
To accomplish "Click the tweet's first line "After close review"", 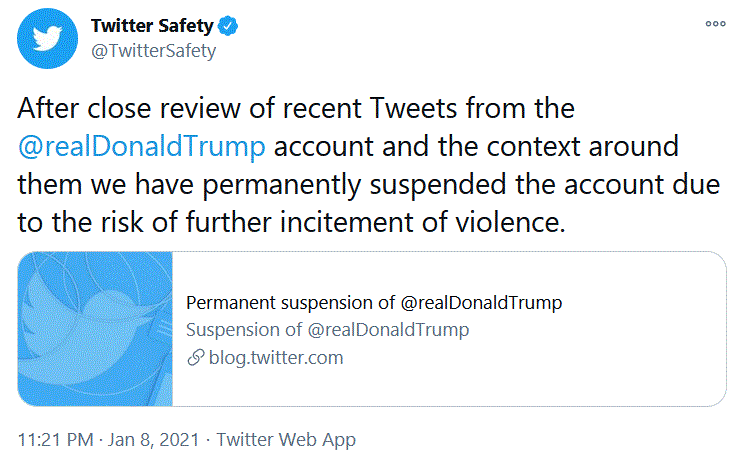I will [x=110, y=105].
